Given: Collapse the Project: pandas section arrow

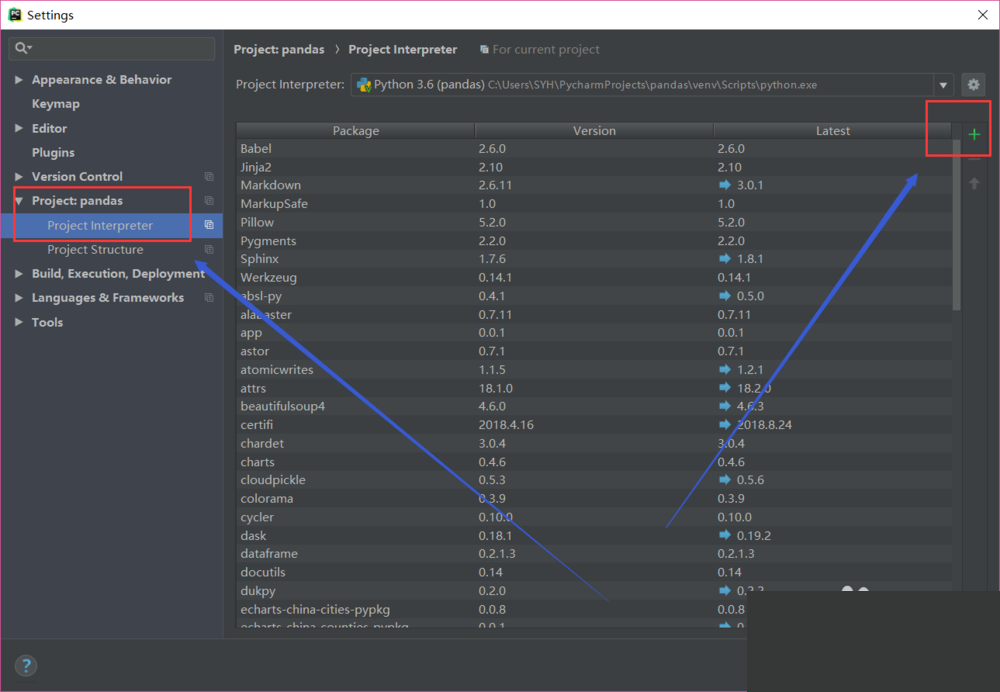Looking at the screenshot, I should tap(18, 201).
